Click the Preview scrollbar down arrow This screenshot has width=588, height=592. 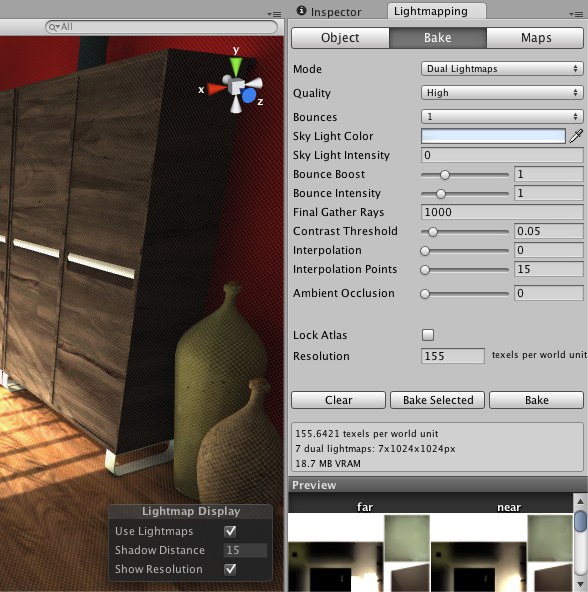[x=580, y=584]
